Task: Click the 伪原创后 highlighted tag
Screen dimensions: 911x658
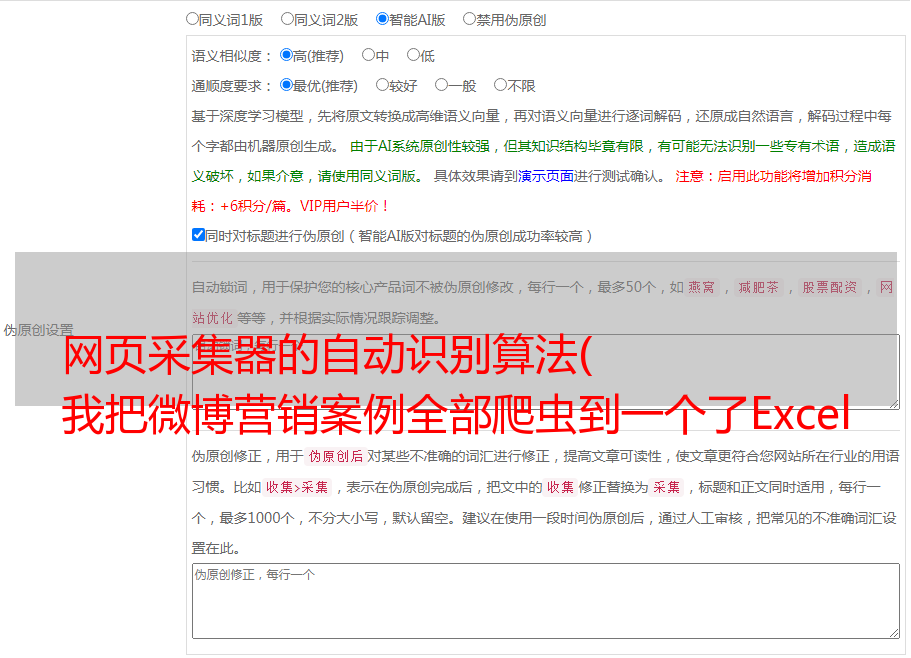Action: point(336,456)
